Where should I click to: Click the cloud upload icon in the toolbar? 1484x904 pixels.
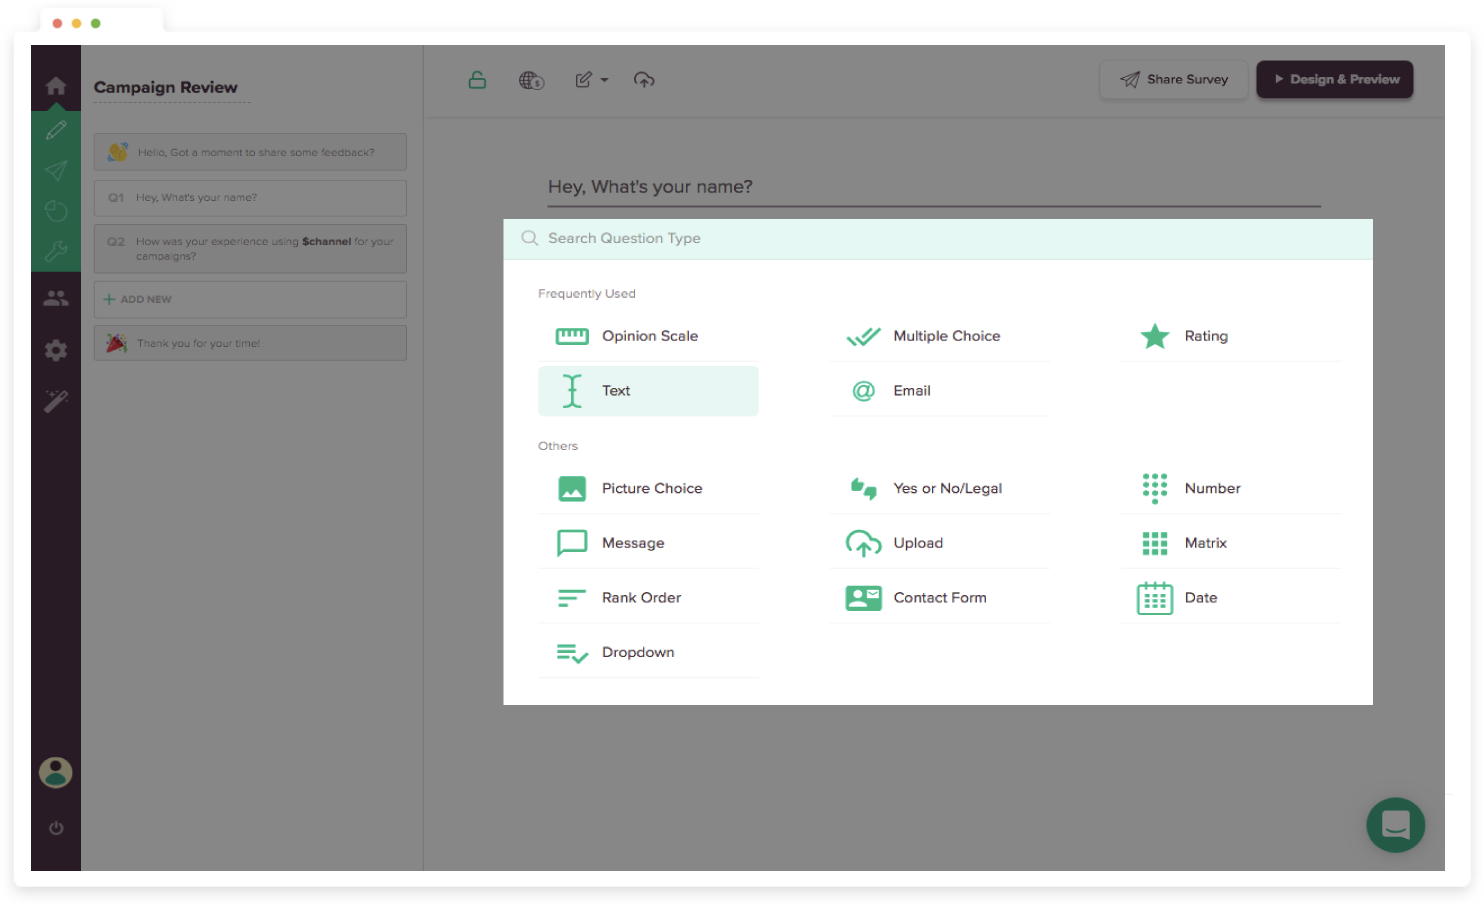pyautogui.click(x=644, y=80)
